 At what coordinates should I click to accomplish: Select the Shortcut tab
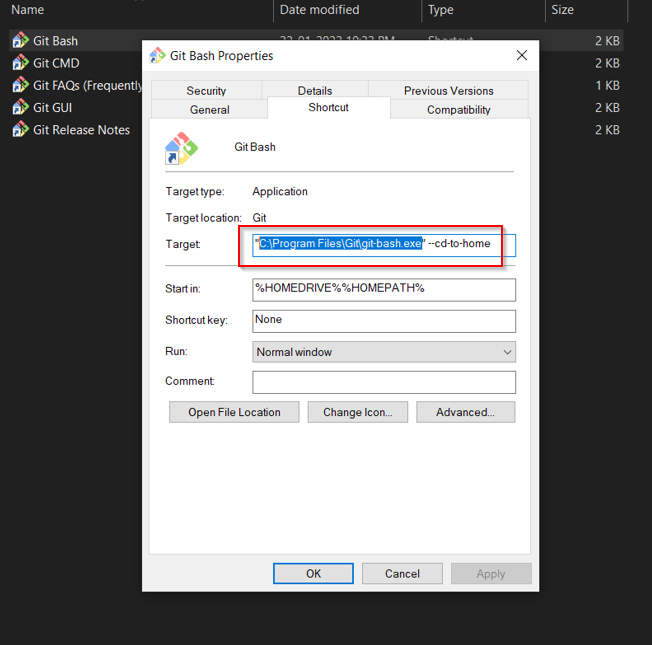[x=328, y=107]
